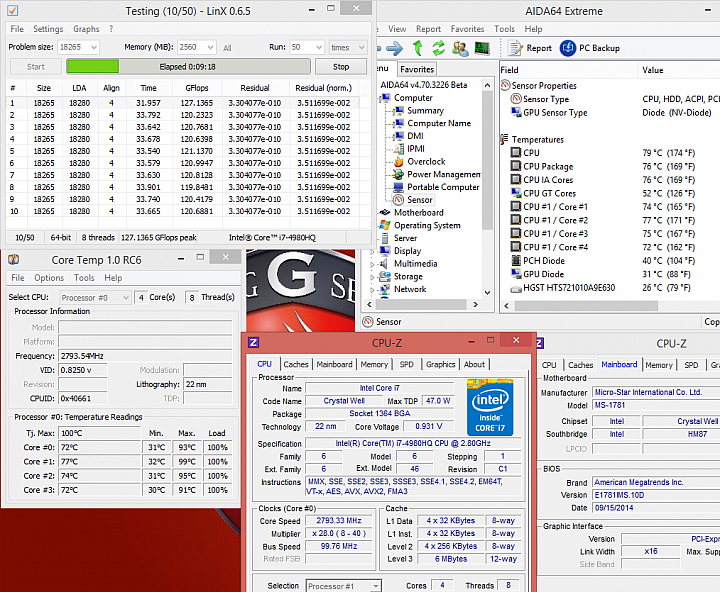Image resolution: width=720 pixels, height=592 pixels.
Task: Select Network in AIDA64 tree
Action: point(410,289)
